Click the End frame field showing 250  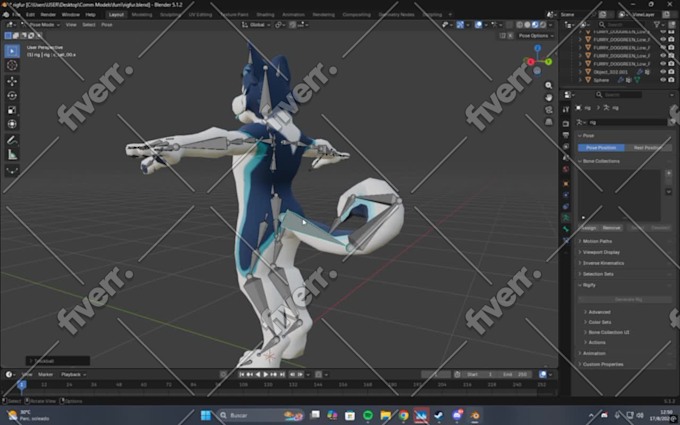tap(516, 374)
